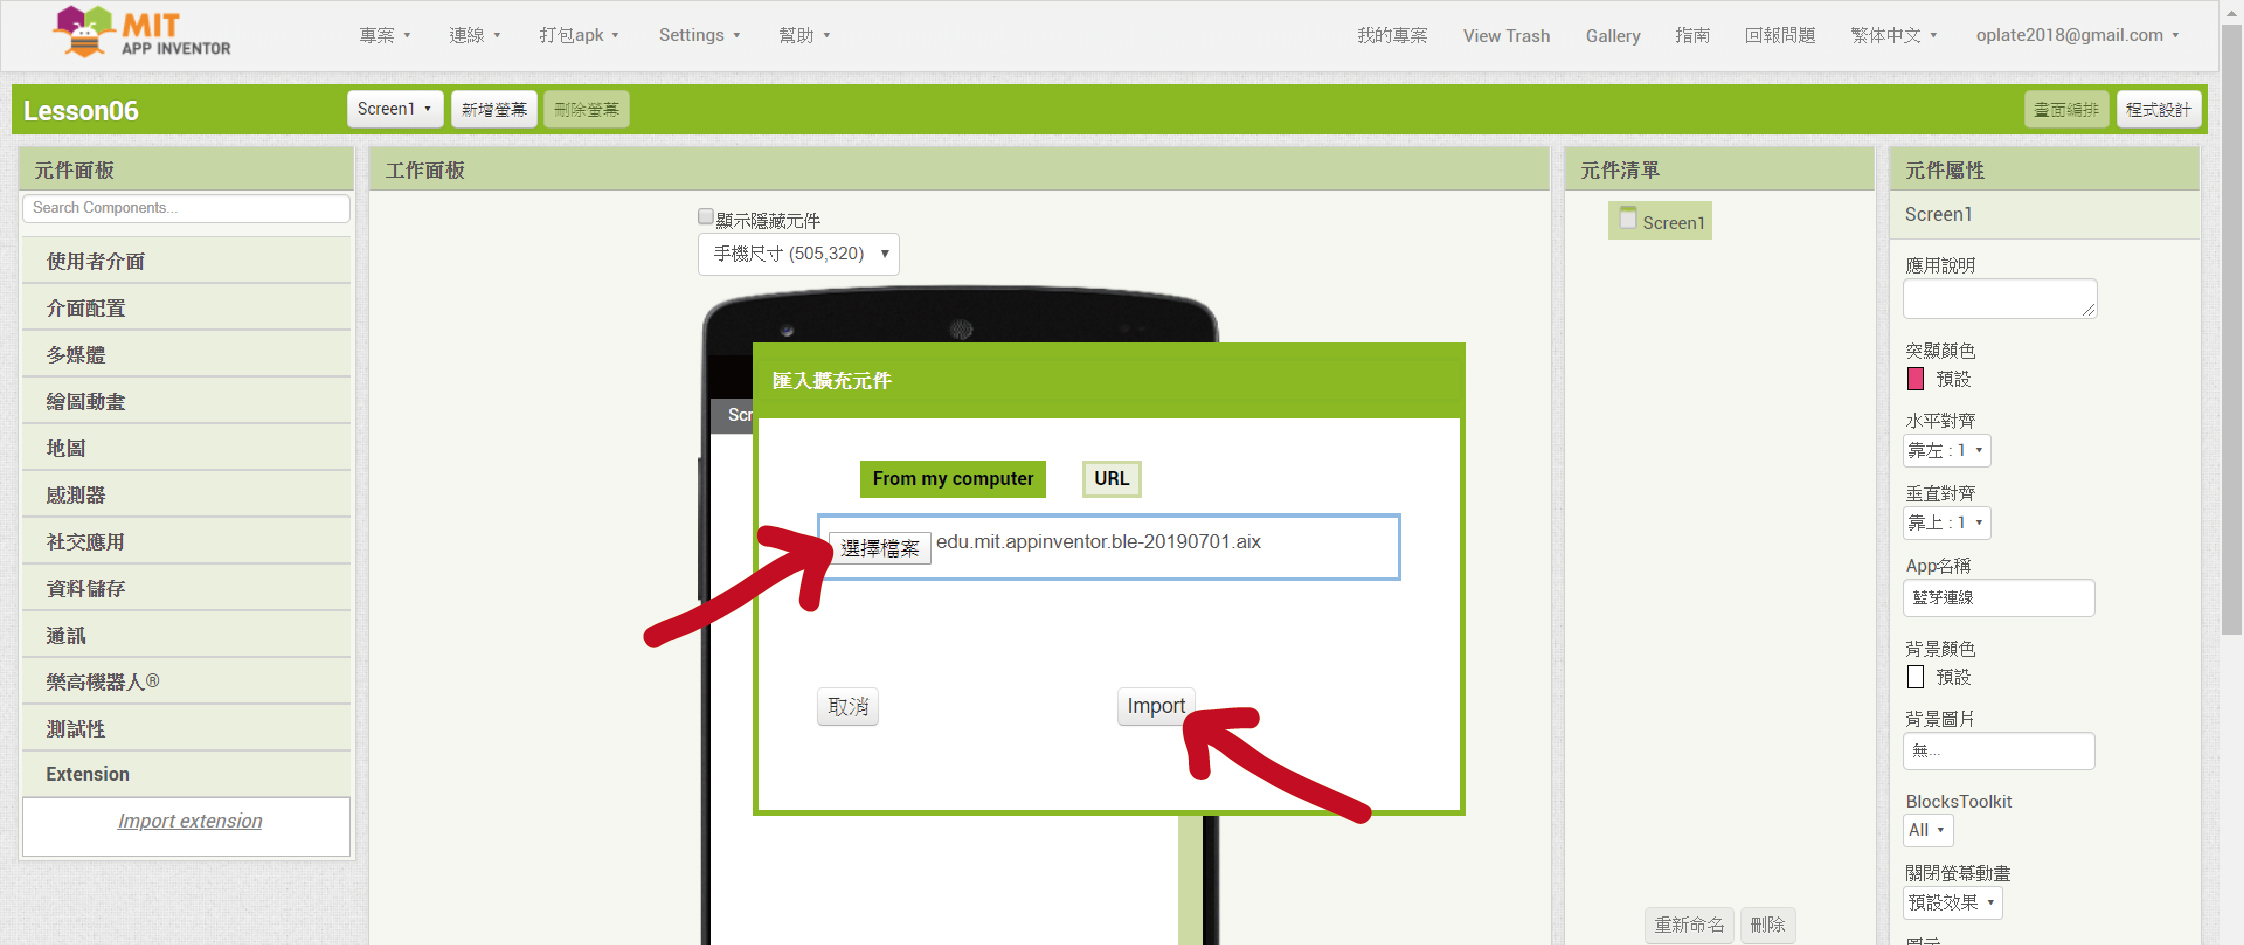Viewport: 2244px width, 945px height.
Task: Click the App名稱 input field
Action: pyautogui.click(x=1999, y=598)
